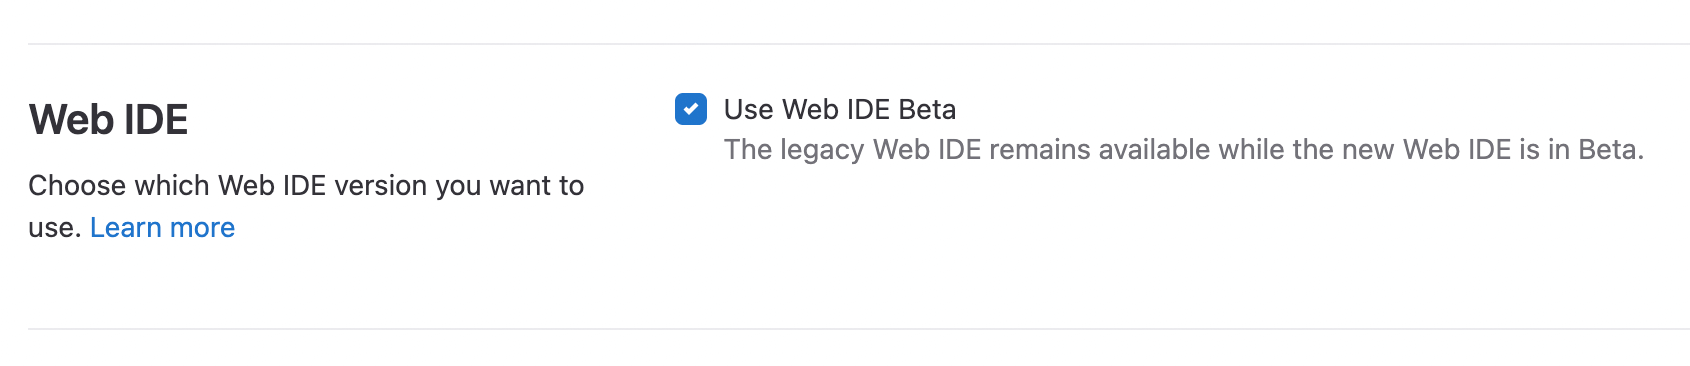Click the legacy Web IDE help text
Screen dimensions: 1690x366
(x=1184, y=150)
